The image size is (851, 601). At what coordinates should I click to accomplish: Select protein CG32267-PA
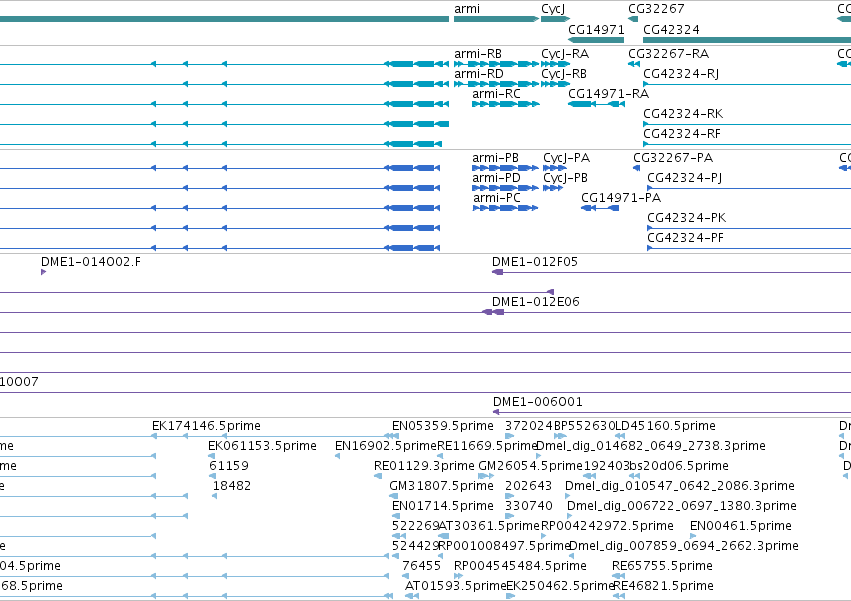(x=672, y=158)
